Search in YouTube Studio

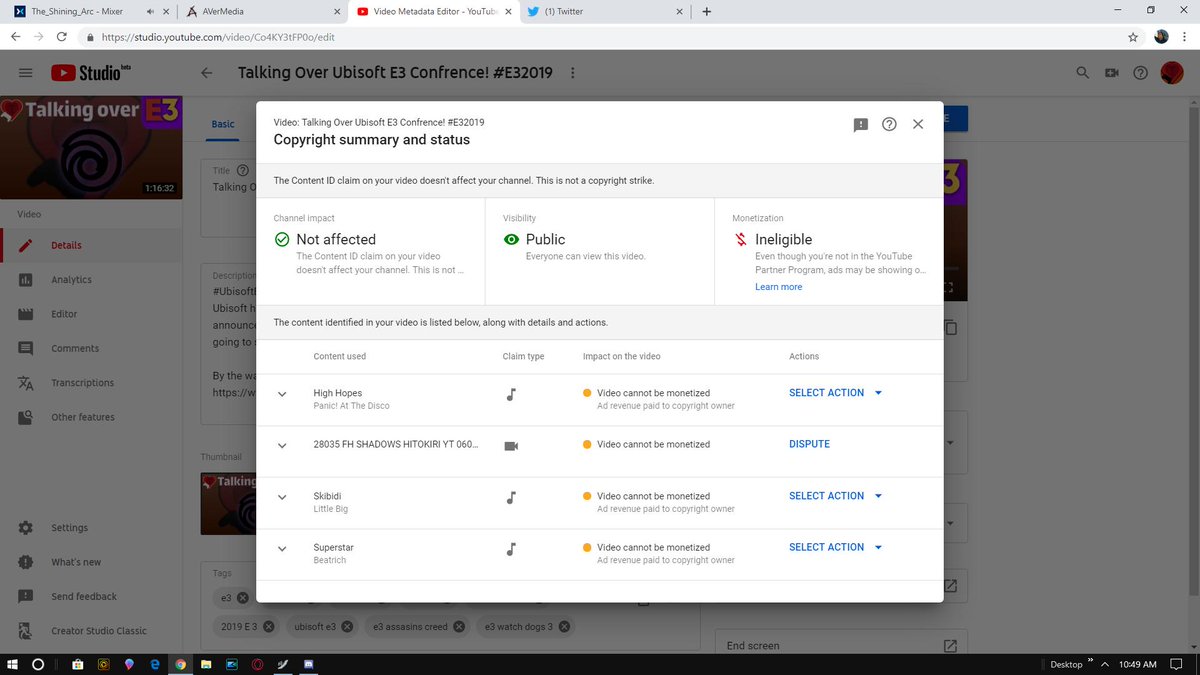1082,73
